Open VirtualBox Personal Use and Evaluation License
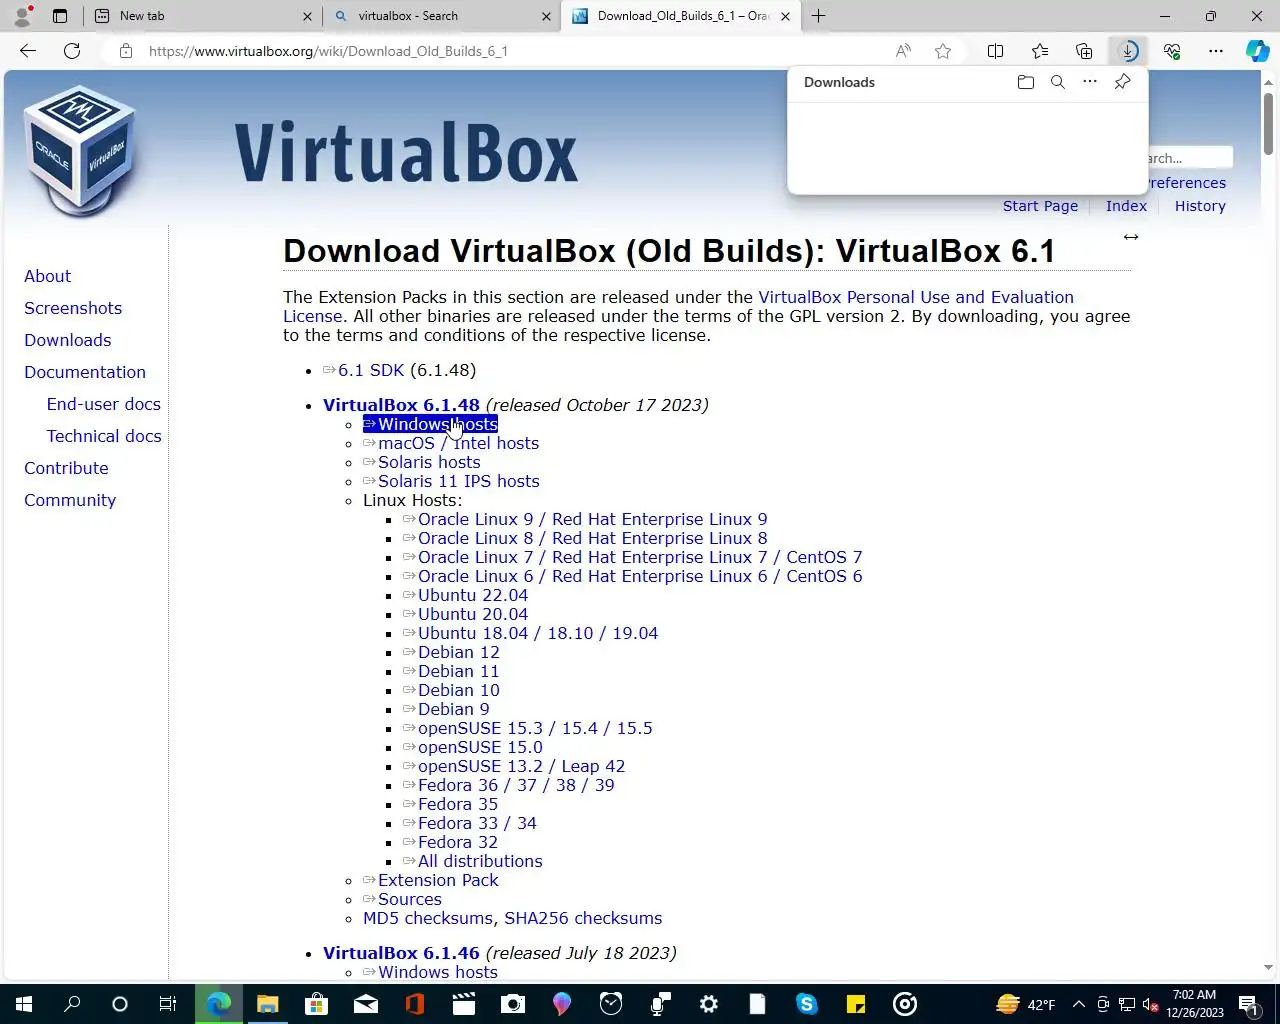 [916, 297]
